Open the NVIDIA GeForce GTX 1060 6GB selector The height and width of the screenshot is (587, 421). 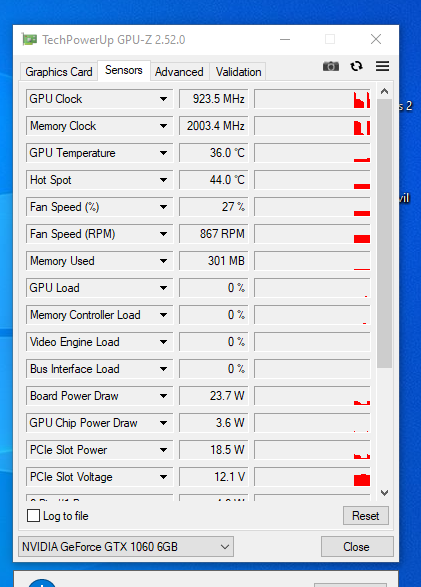pyautogui.click(x=126, y=547)
